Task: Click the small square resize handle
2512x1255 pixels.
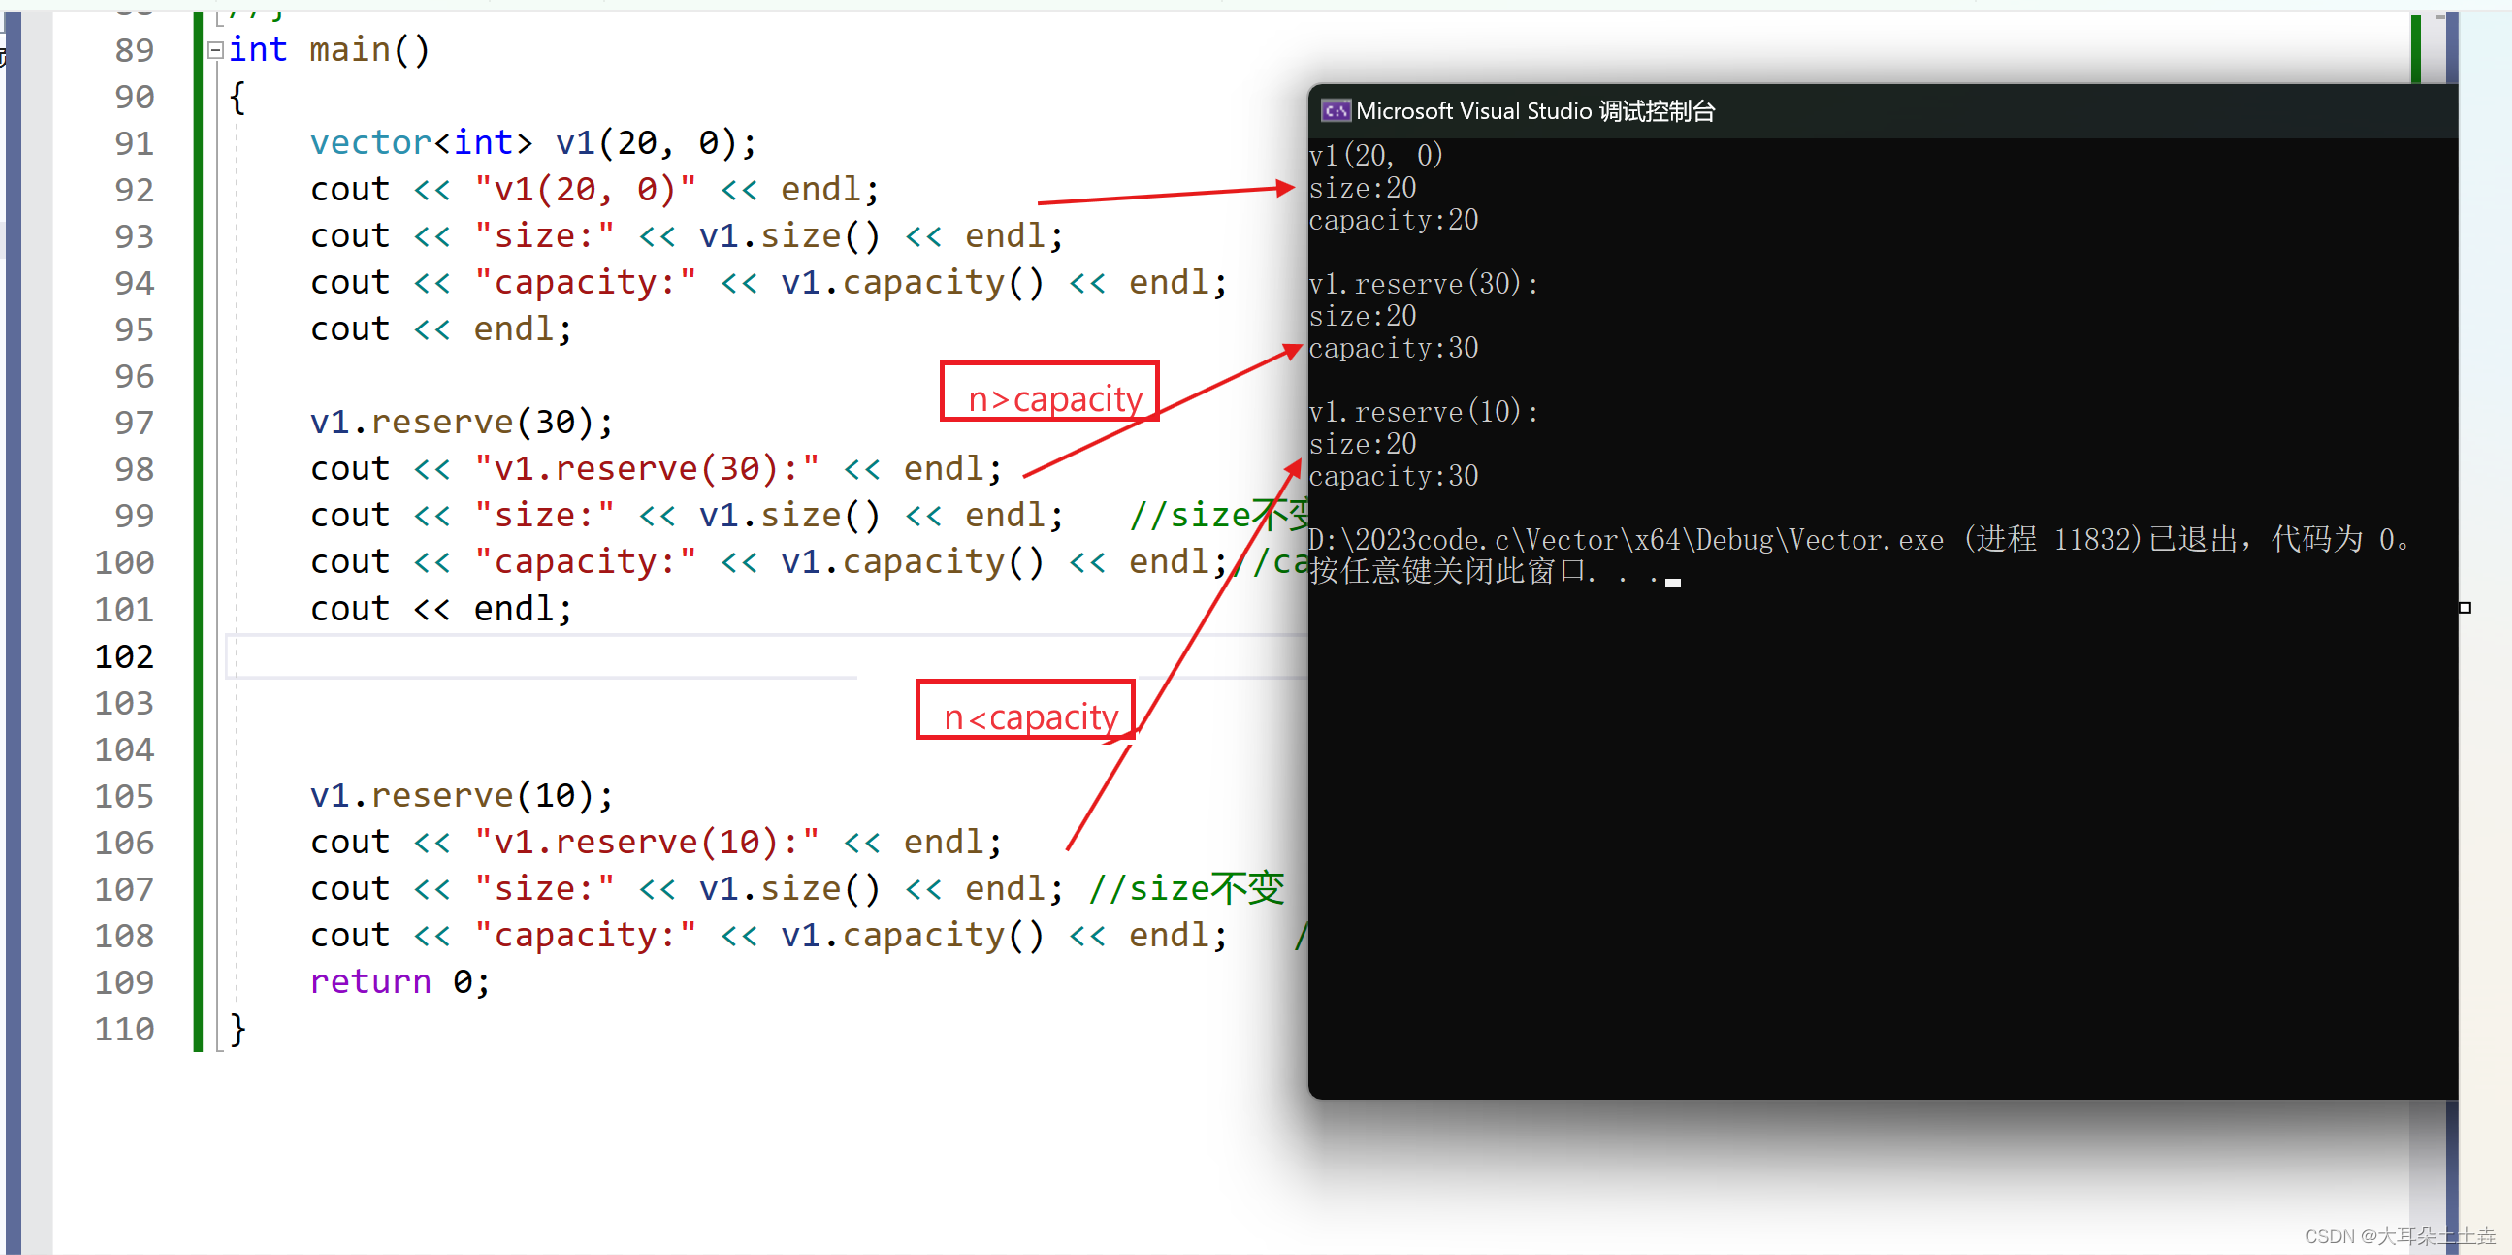Action: pyautogui.click(x=2465, y=608)
